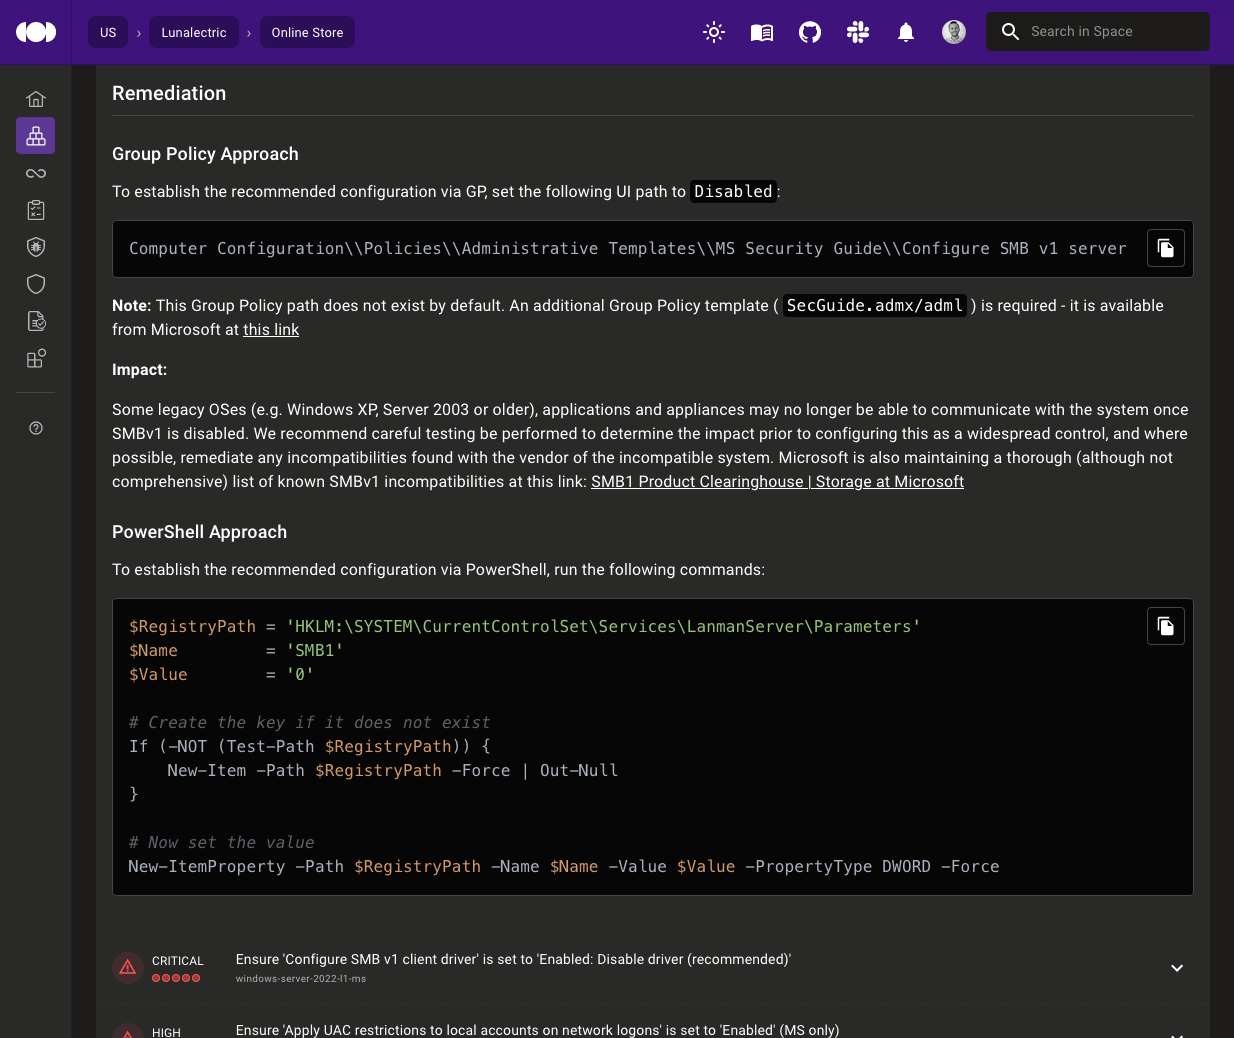Toggle light mode with the sun icon

point(714,32)
